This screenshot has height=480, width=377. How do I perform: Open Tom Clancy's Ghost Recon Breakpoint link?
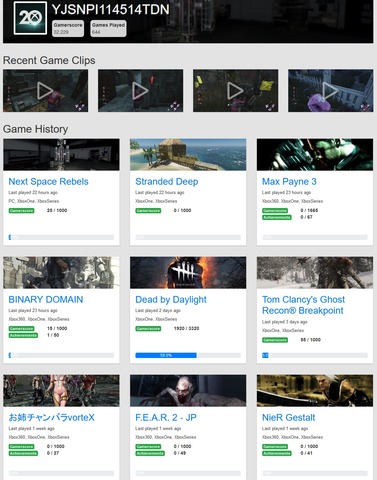click(303, 305)
